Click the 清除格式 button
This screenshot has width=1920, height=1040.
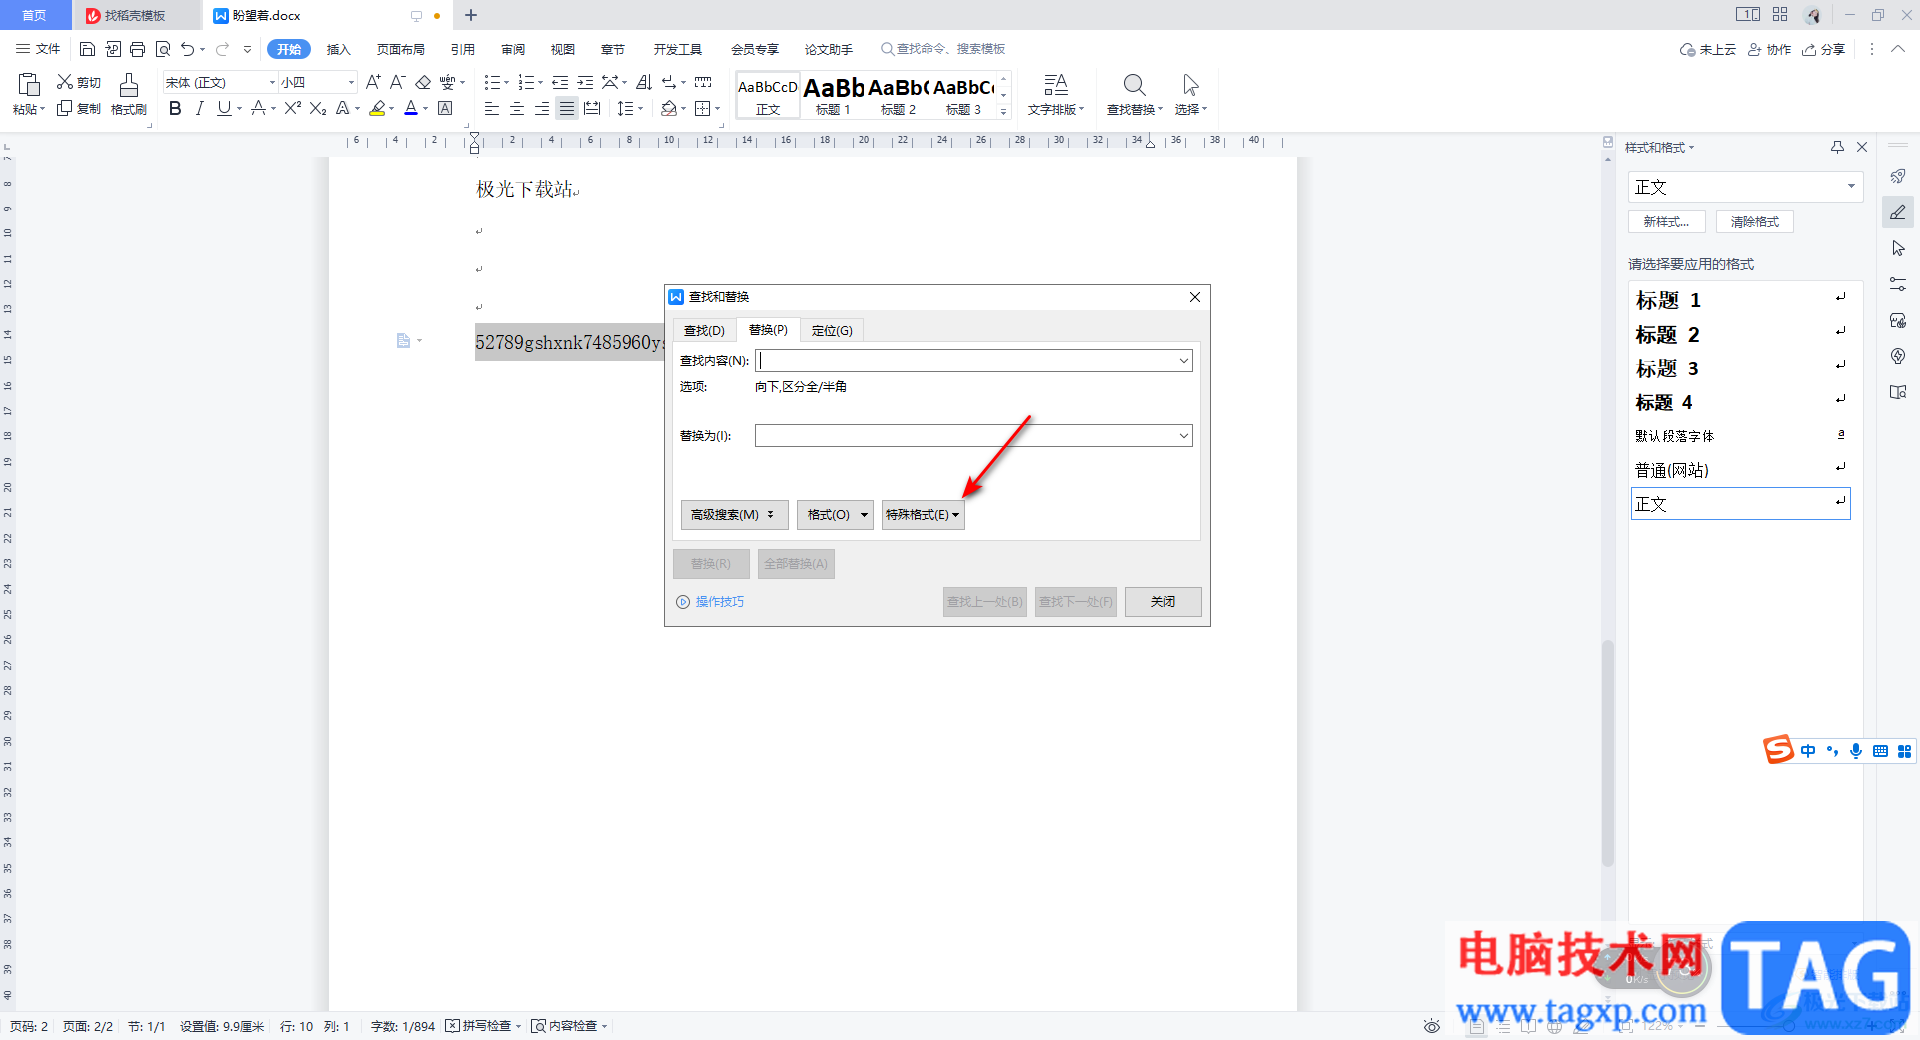point(1755,221)
